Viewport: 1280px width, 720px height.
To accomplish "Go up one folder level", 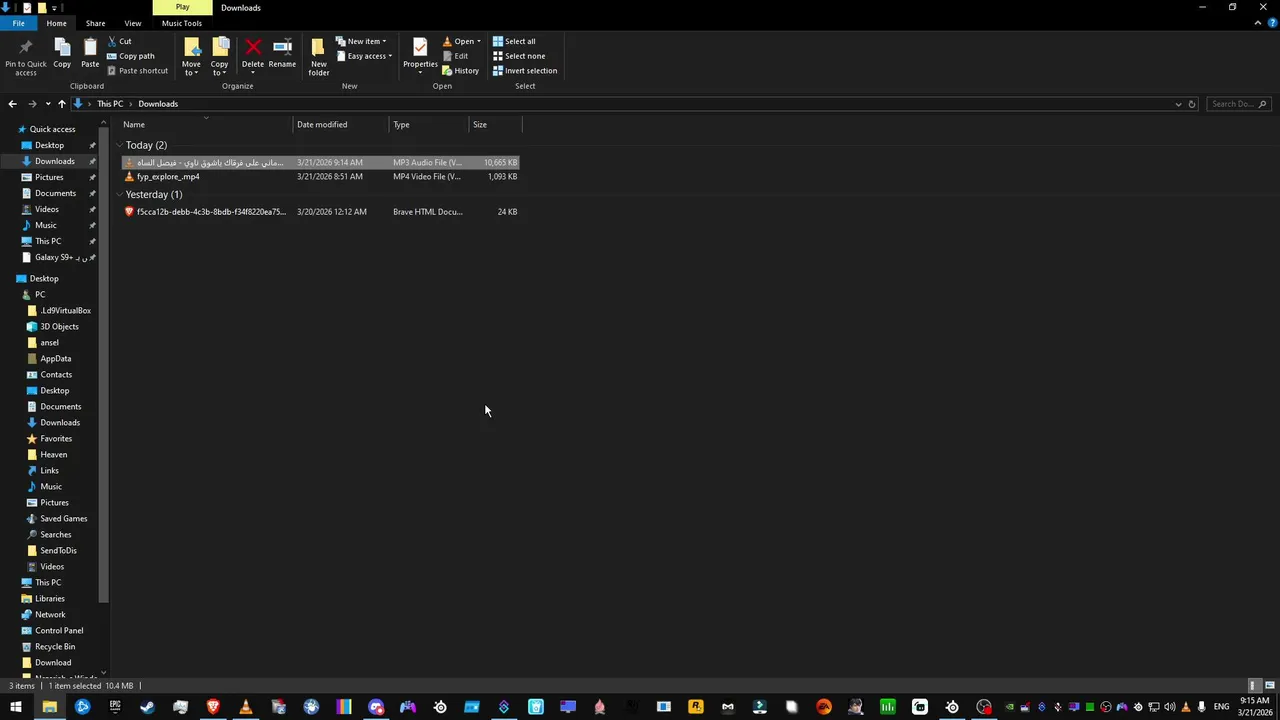I will [61, 104].
